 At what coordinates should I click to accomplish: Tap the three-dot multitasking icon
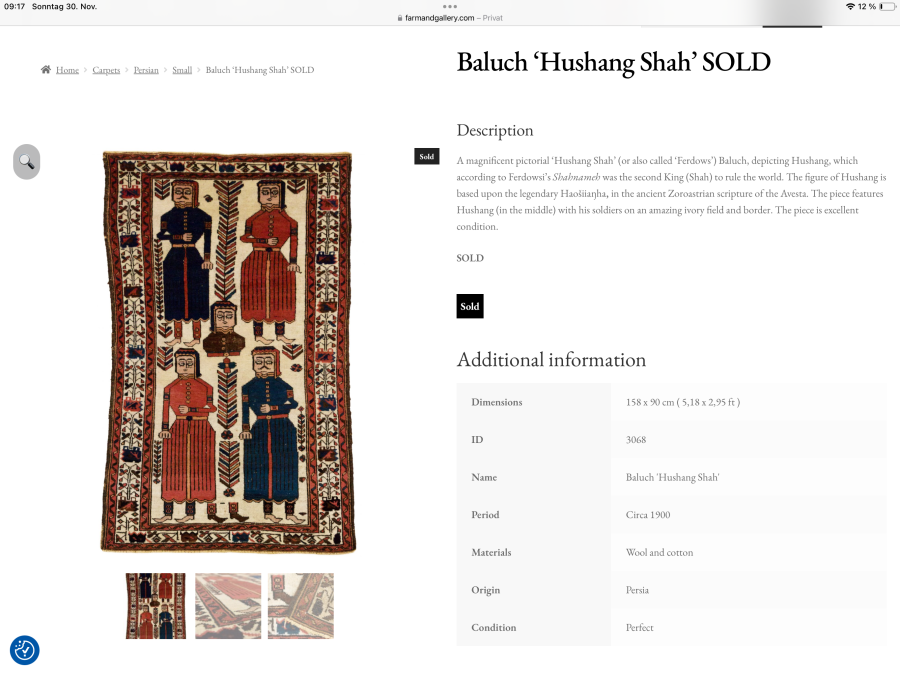[450, 6]
